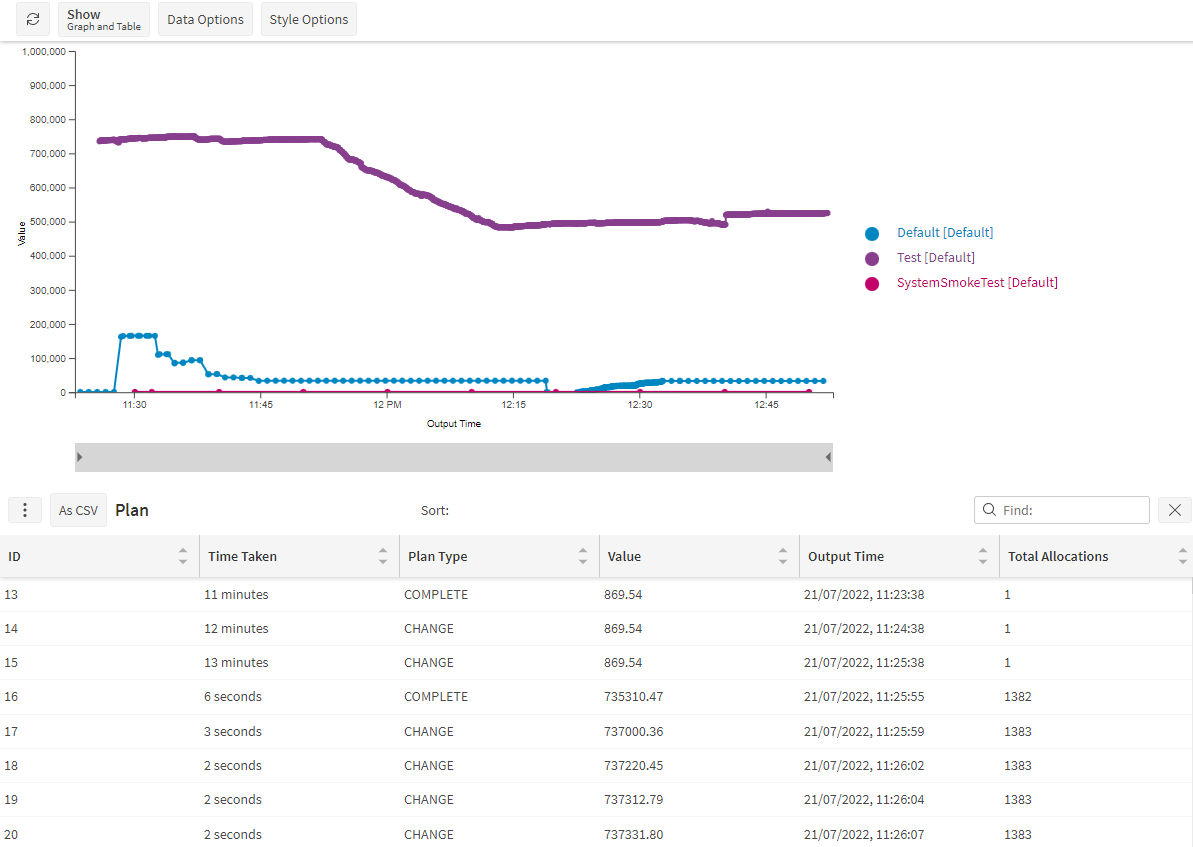1193x847 pixels.
Task: Click the total allocations cell 1382
Action: coord(1018,697)
